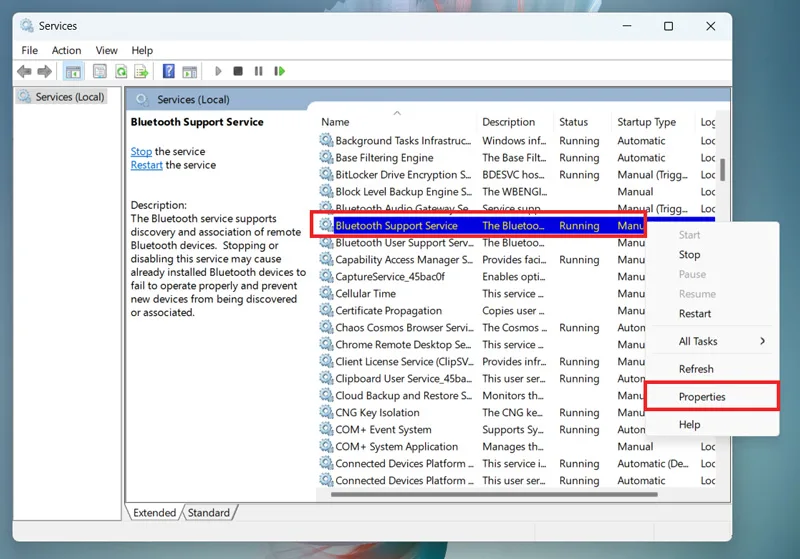Click the Restart the service link

point(146,165)
